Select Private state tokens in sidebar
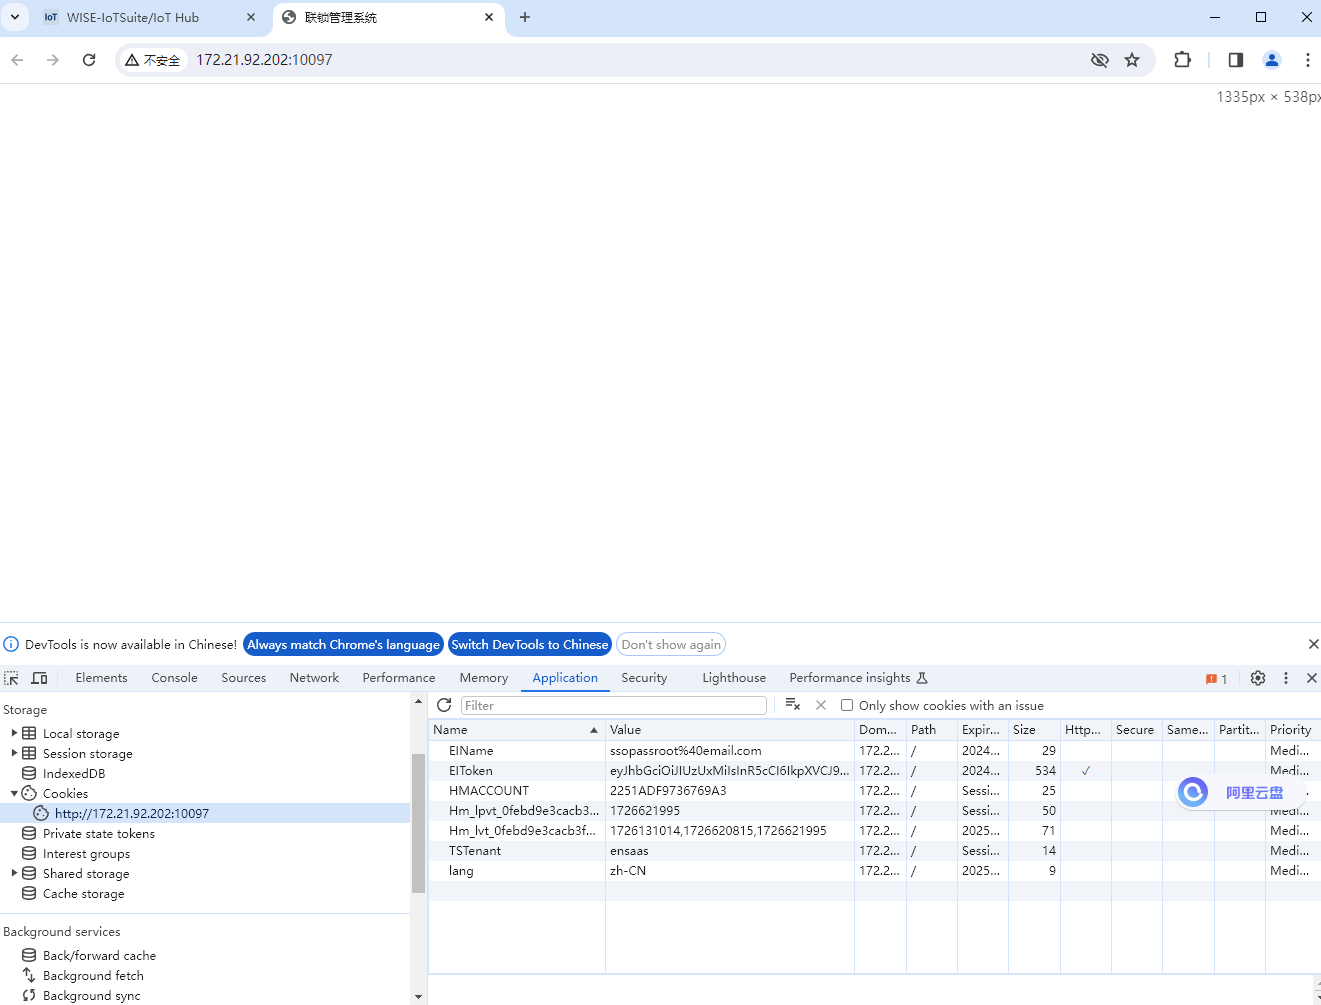1321x1005 pixels. coord(98,833)
